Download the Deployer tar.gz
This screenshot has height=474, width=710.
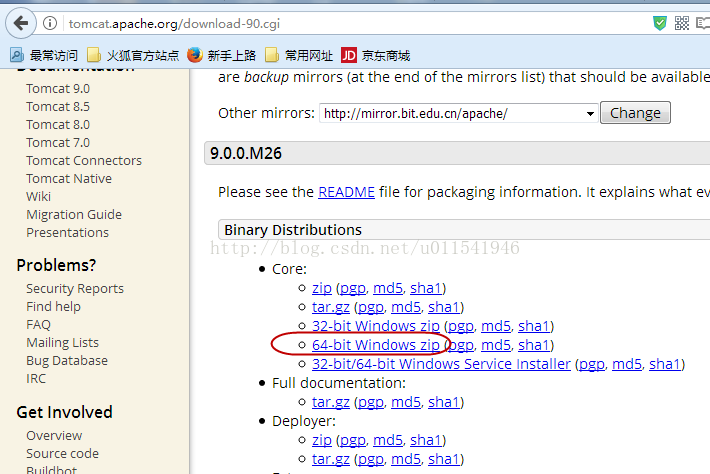(x=331, y=459)
